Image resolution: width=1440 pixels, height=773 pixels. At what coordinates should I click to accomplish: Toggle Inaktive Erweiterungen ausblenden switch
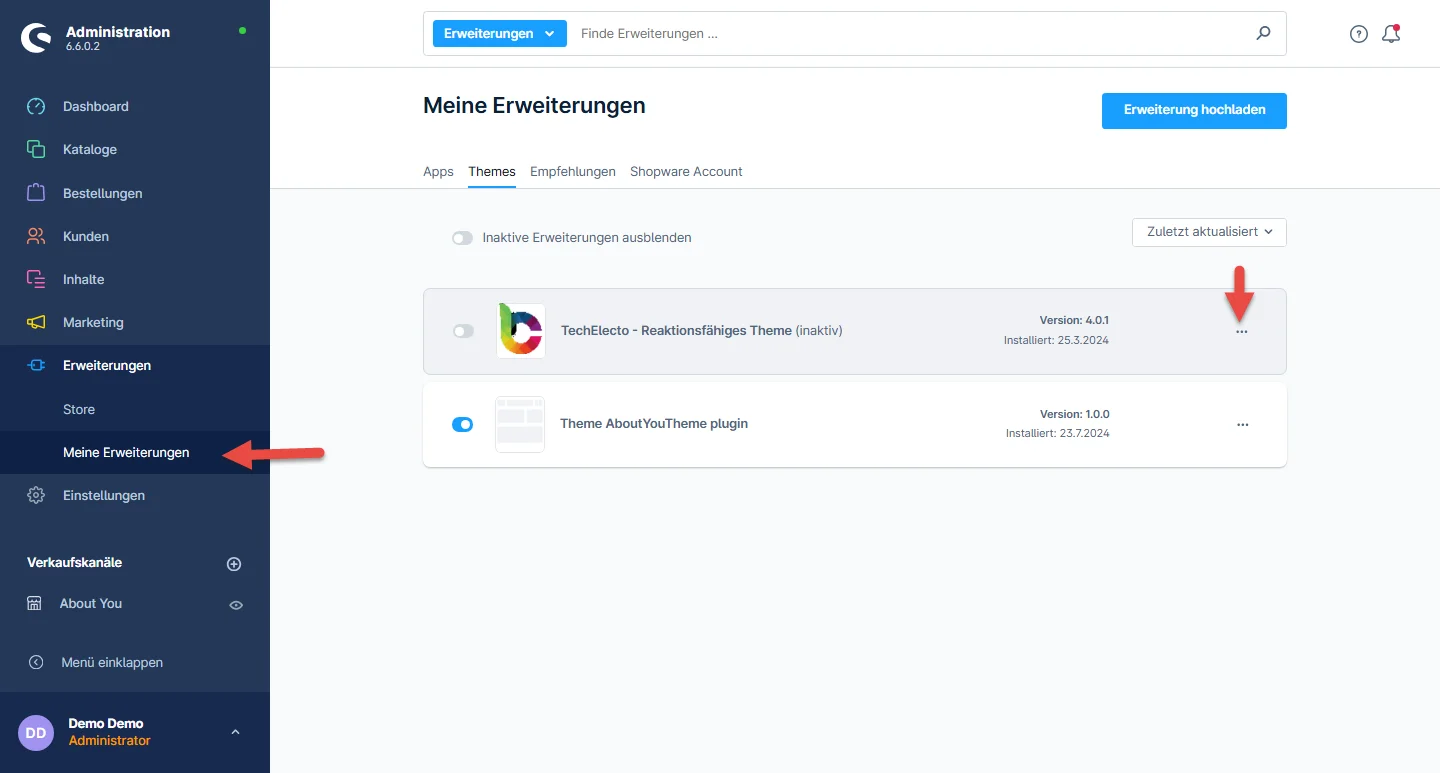point(462,238)
